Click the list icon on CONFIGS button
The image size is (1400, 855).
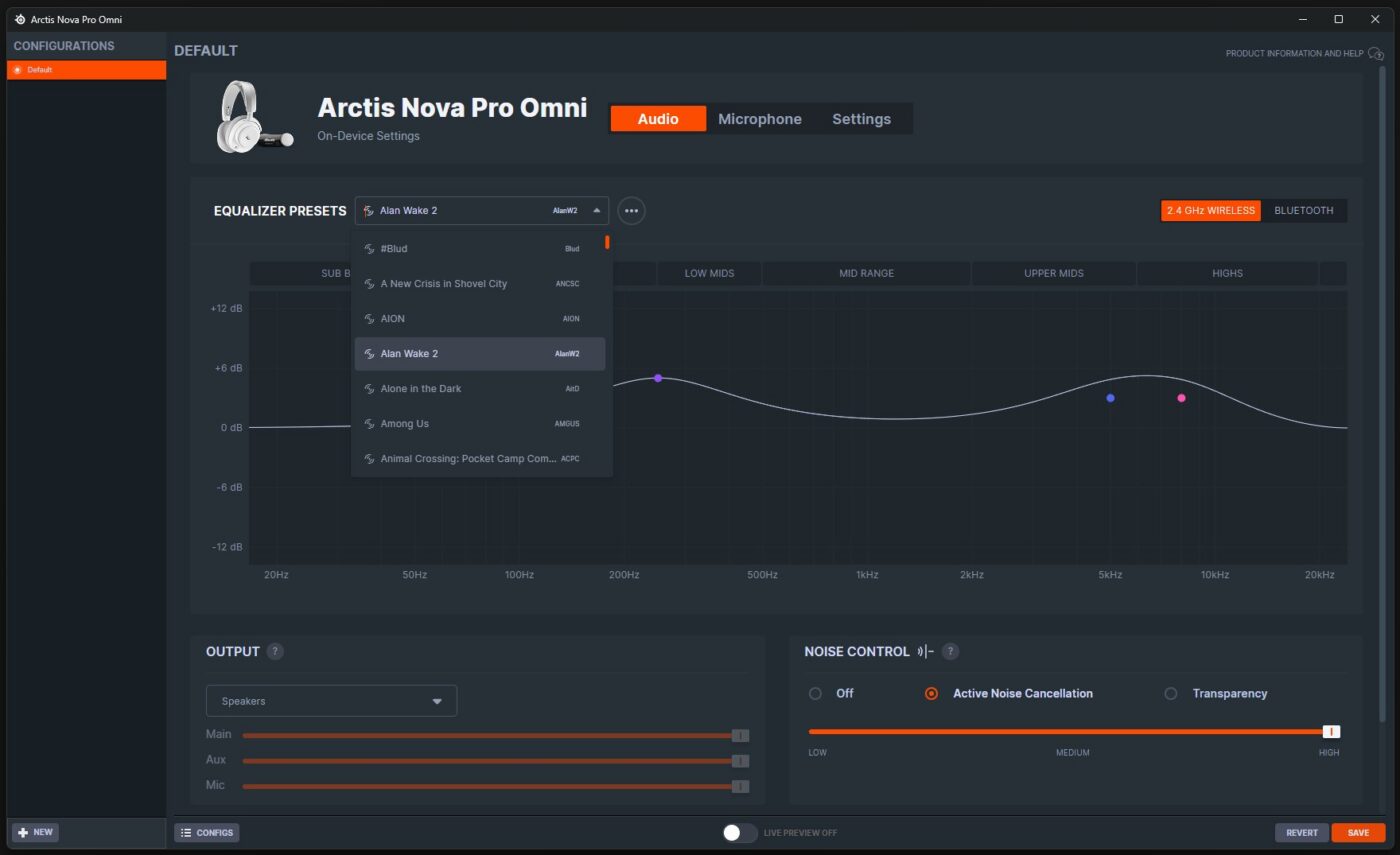pyautogui.click(x=186, y=832)
